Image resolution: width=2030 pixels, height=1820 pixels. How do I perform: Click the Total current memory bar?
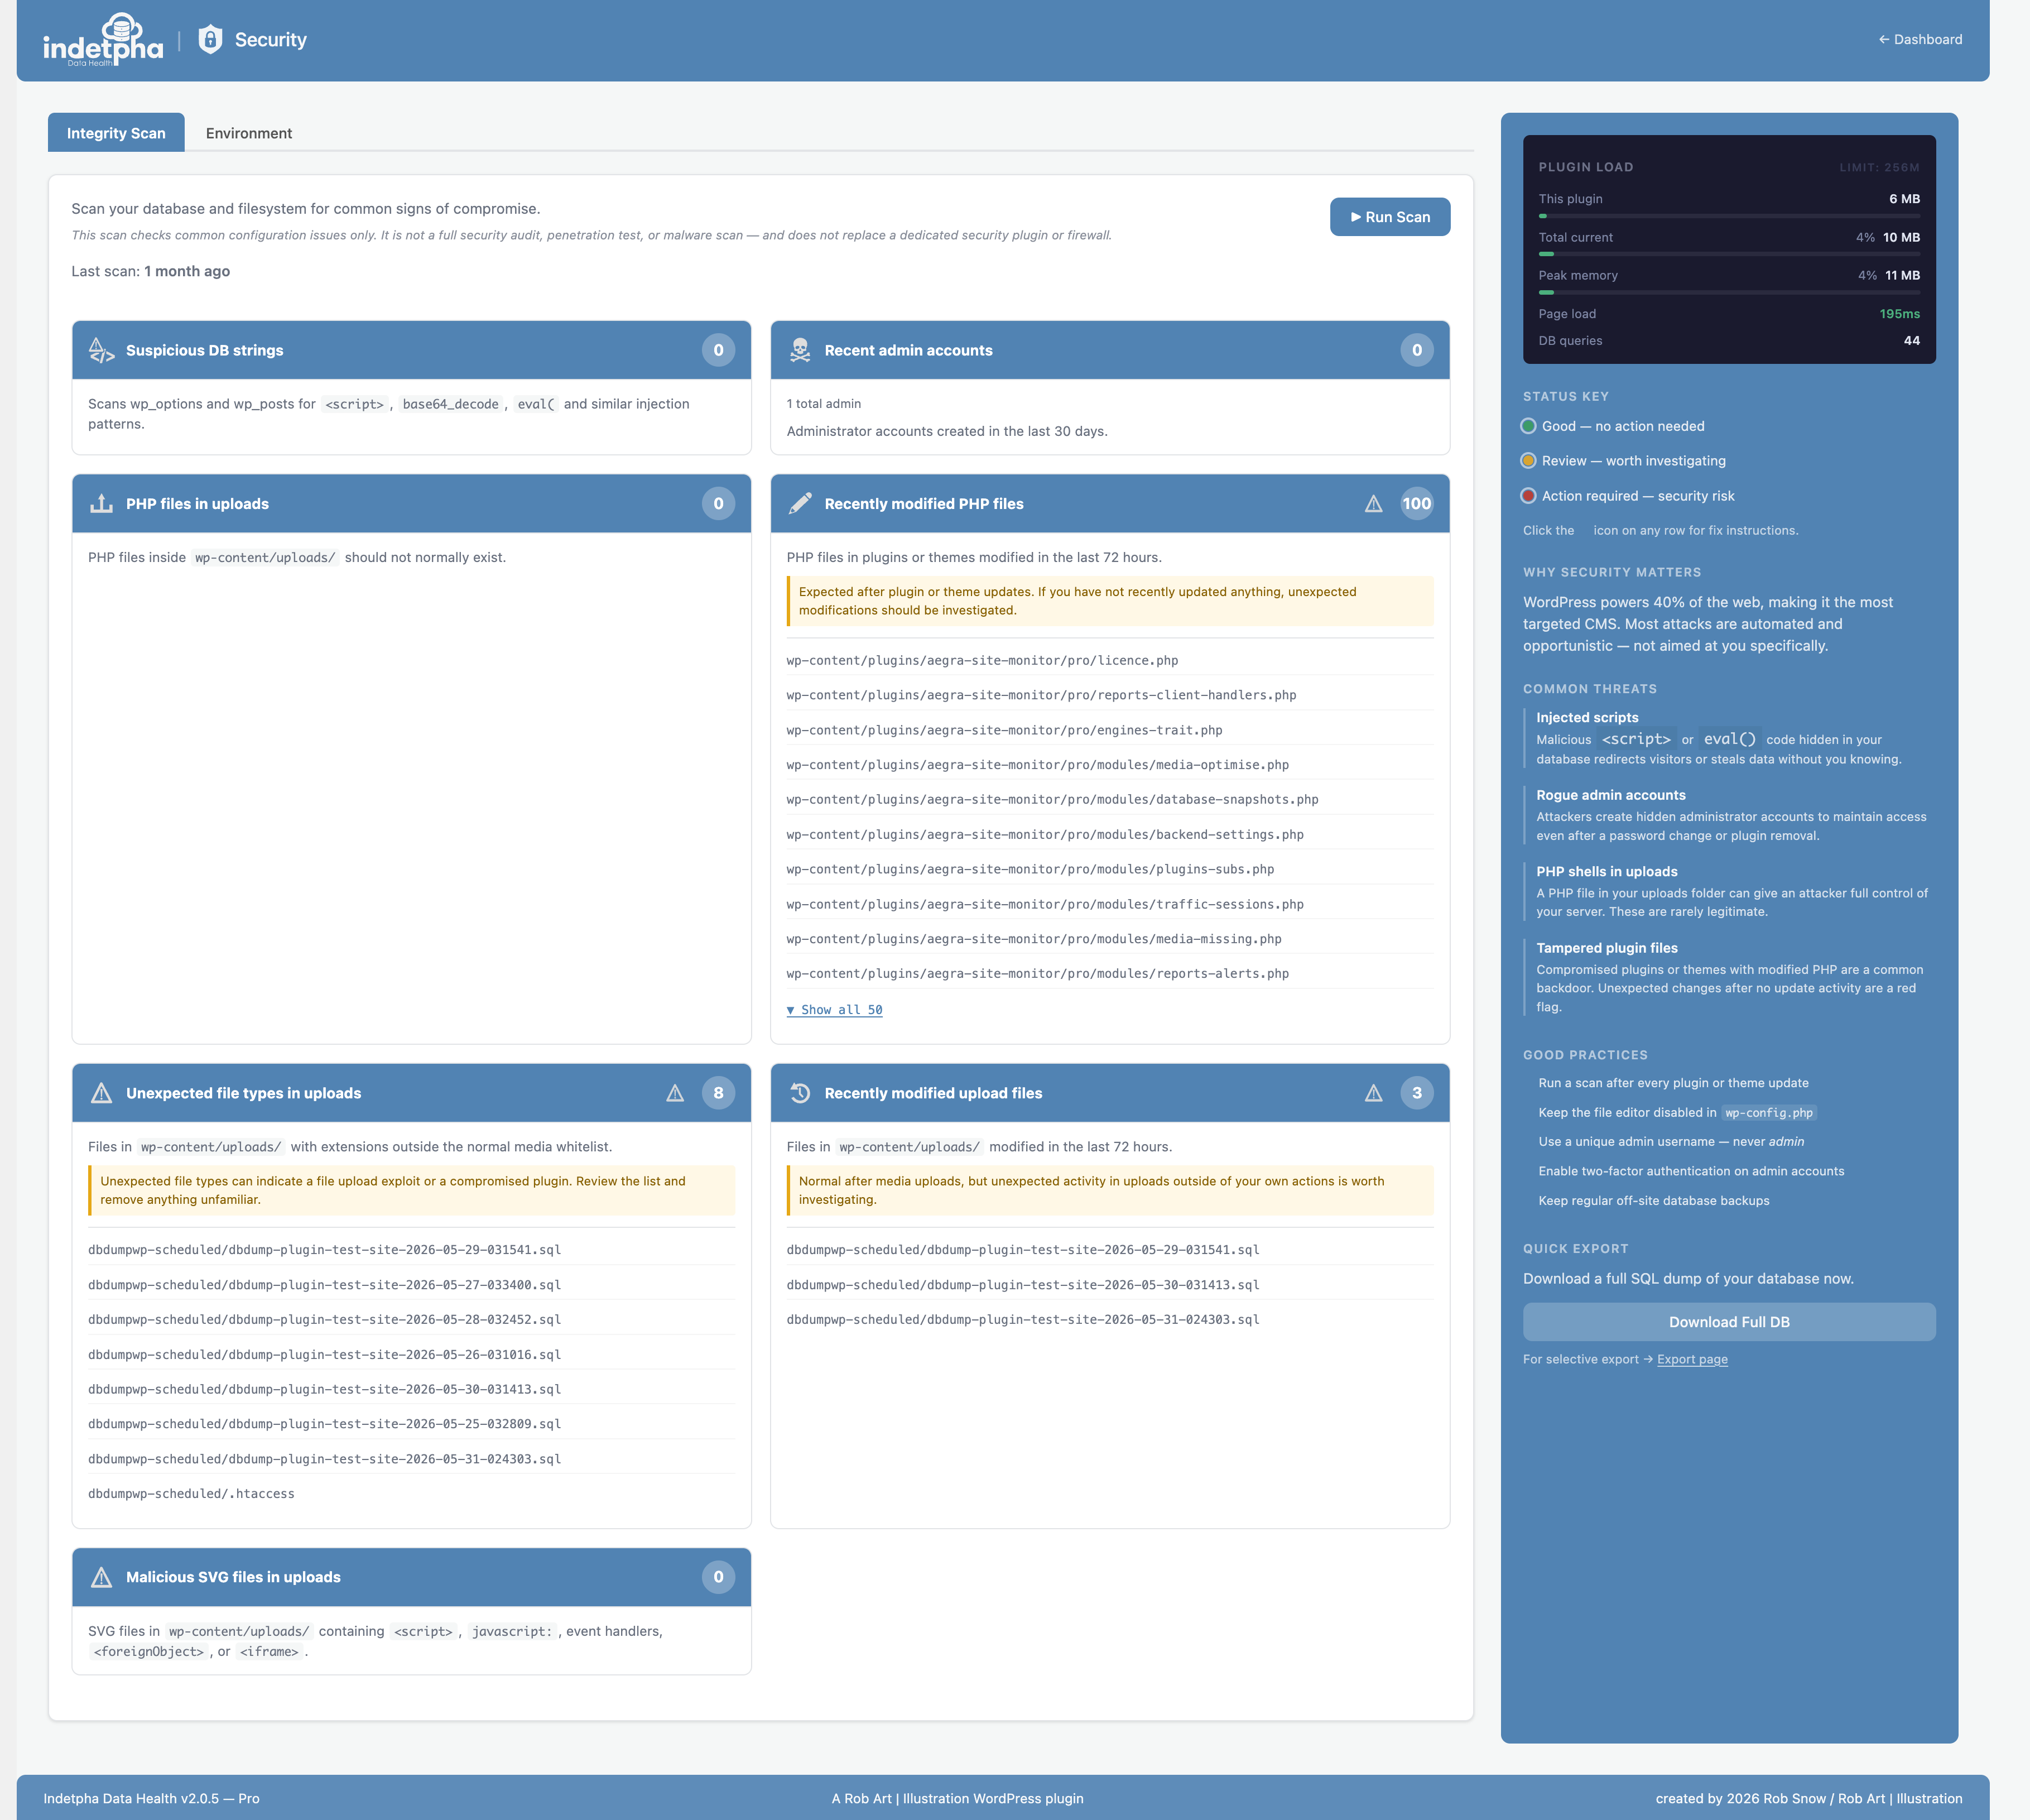pyautogui.click(x=1729, y=254)
